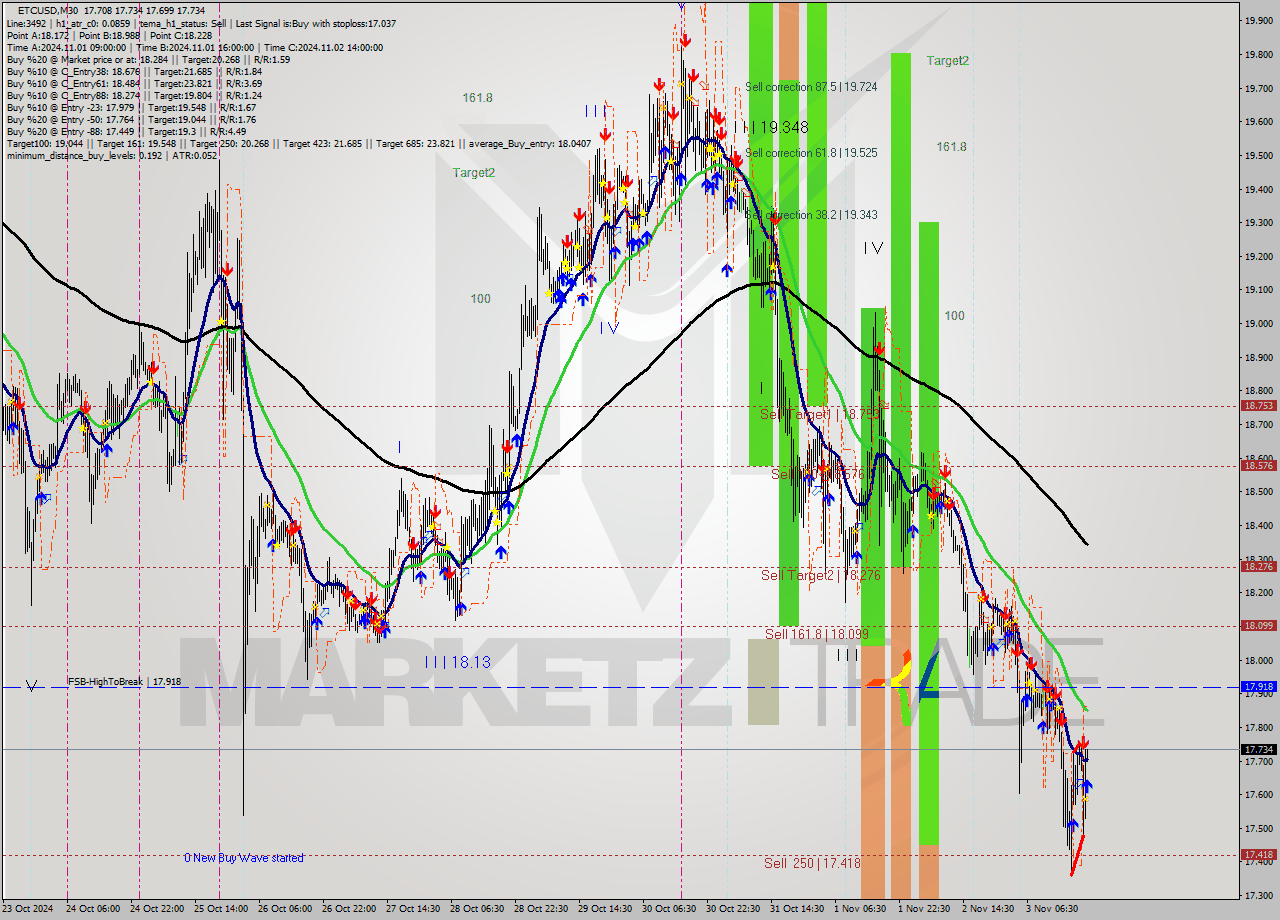Select the 'Buy %10 @ C_Entry88: 18.274' line
1280x920 pixels.
pyautogui.click(x=134, y=95)
